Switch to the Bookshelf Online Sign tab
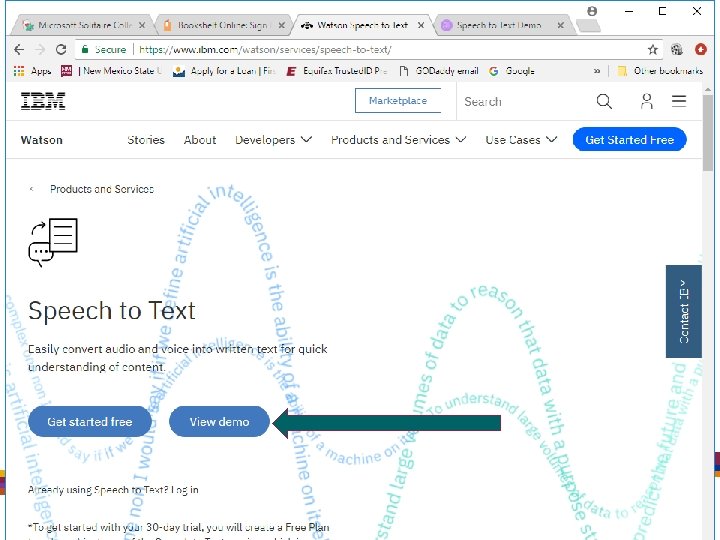 [222, 25]
